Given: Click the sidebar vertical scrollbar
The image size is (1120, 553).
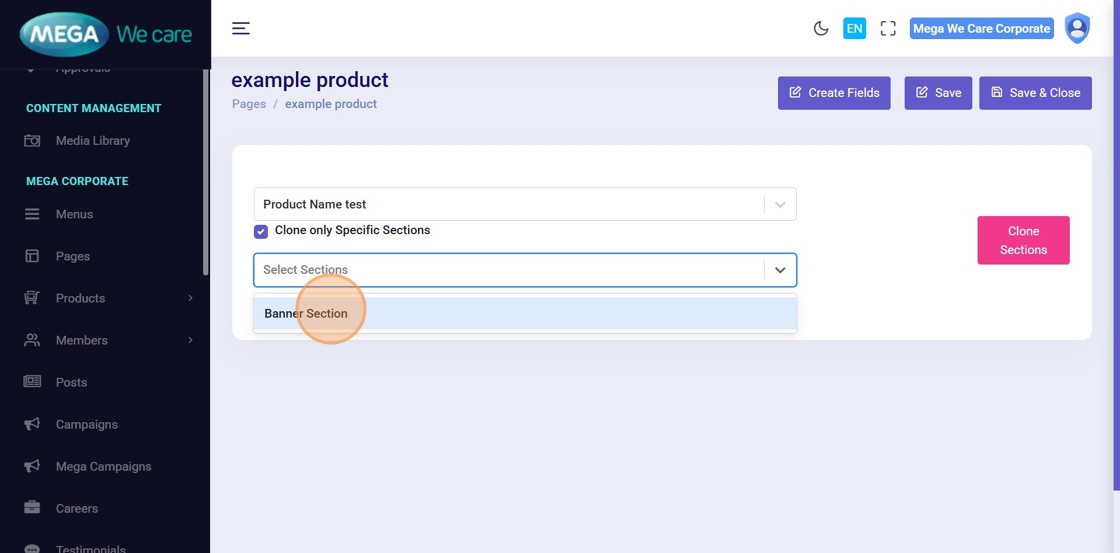Looking at the screenshot, I should coord(206,170).
